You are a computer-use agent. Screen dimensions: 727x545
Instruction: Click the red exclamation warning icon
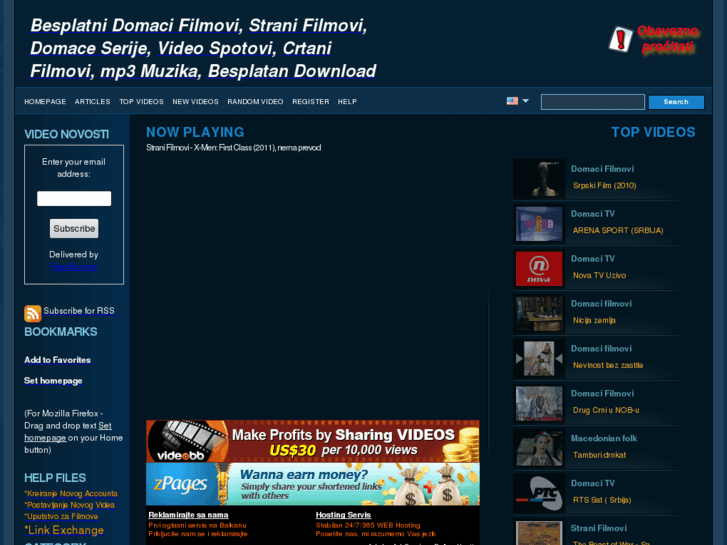coord(620,39)
